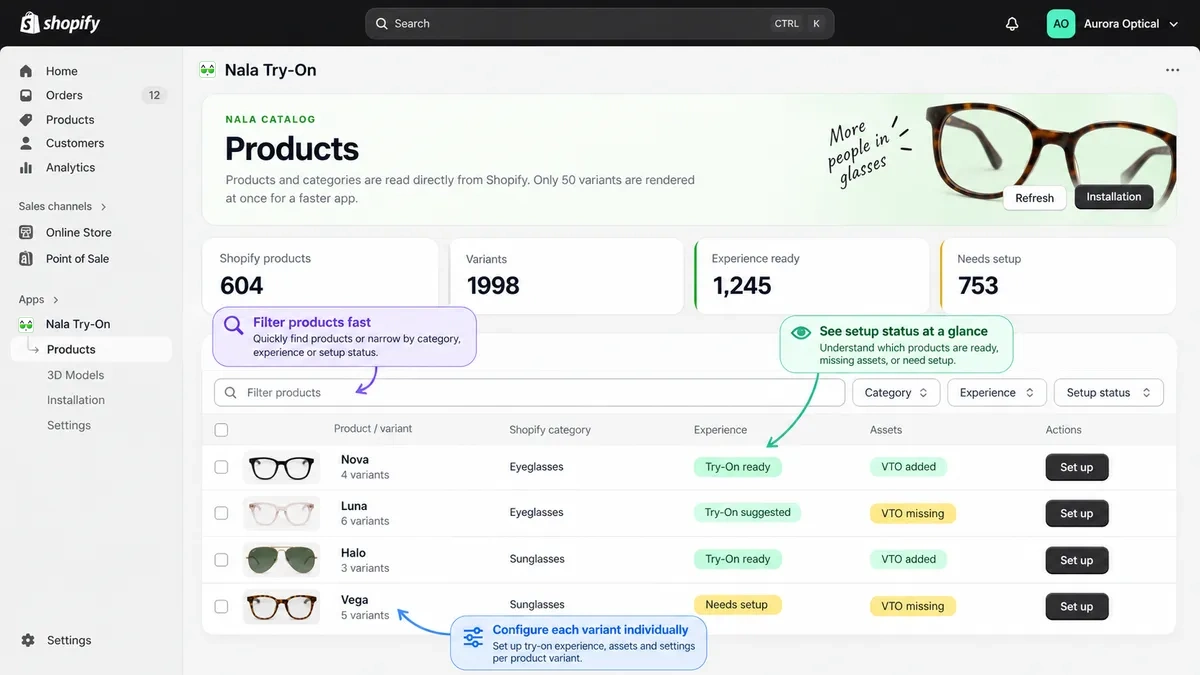Select all products with header checkbox
This screenshot has width=1200, height=675.
click(x=221, y=430)
